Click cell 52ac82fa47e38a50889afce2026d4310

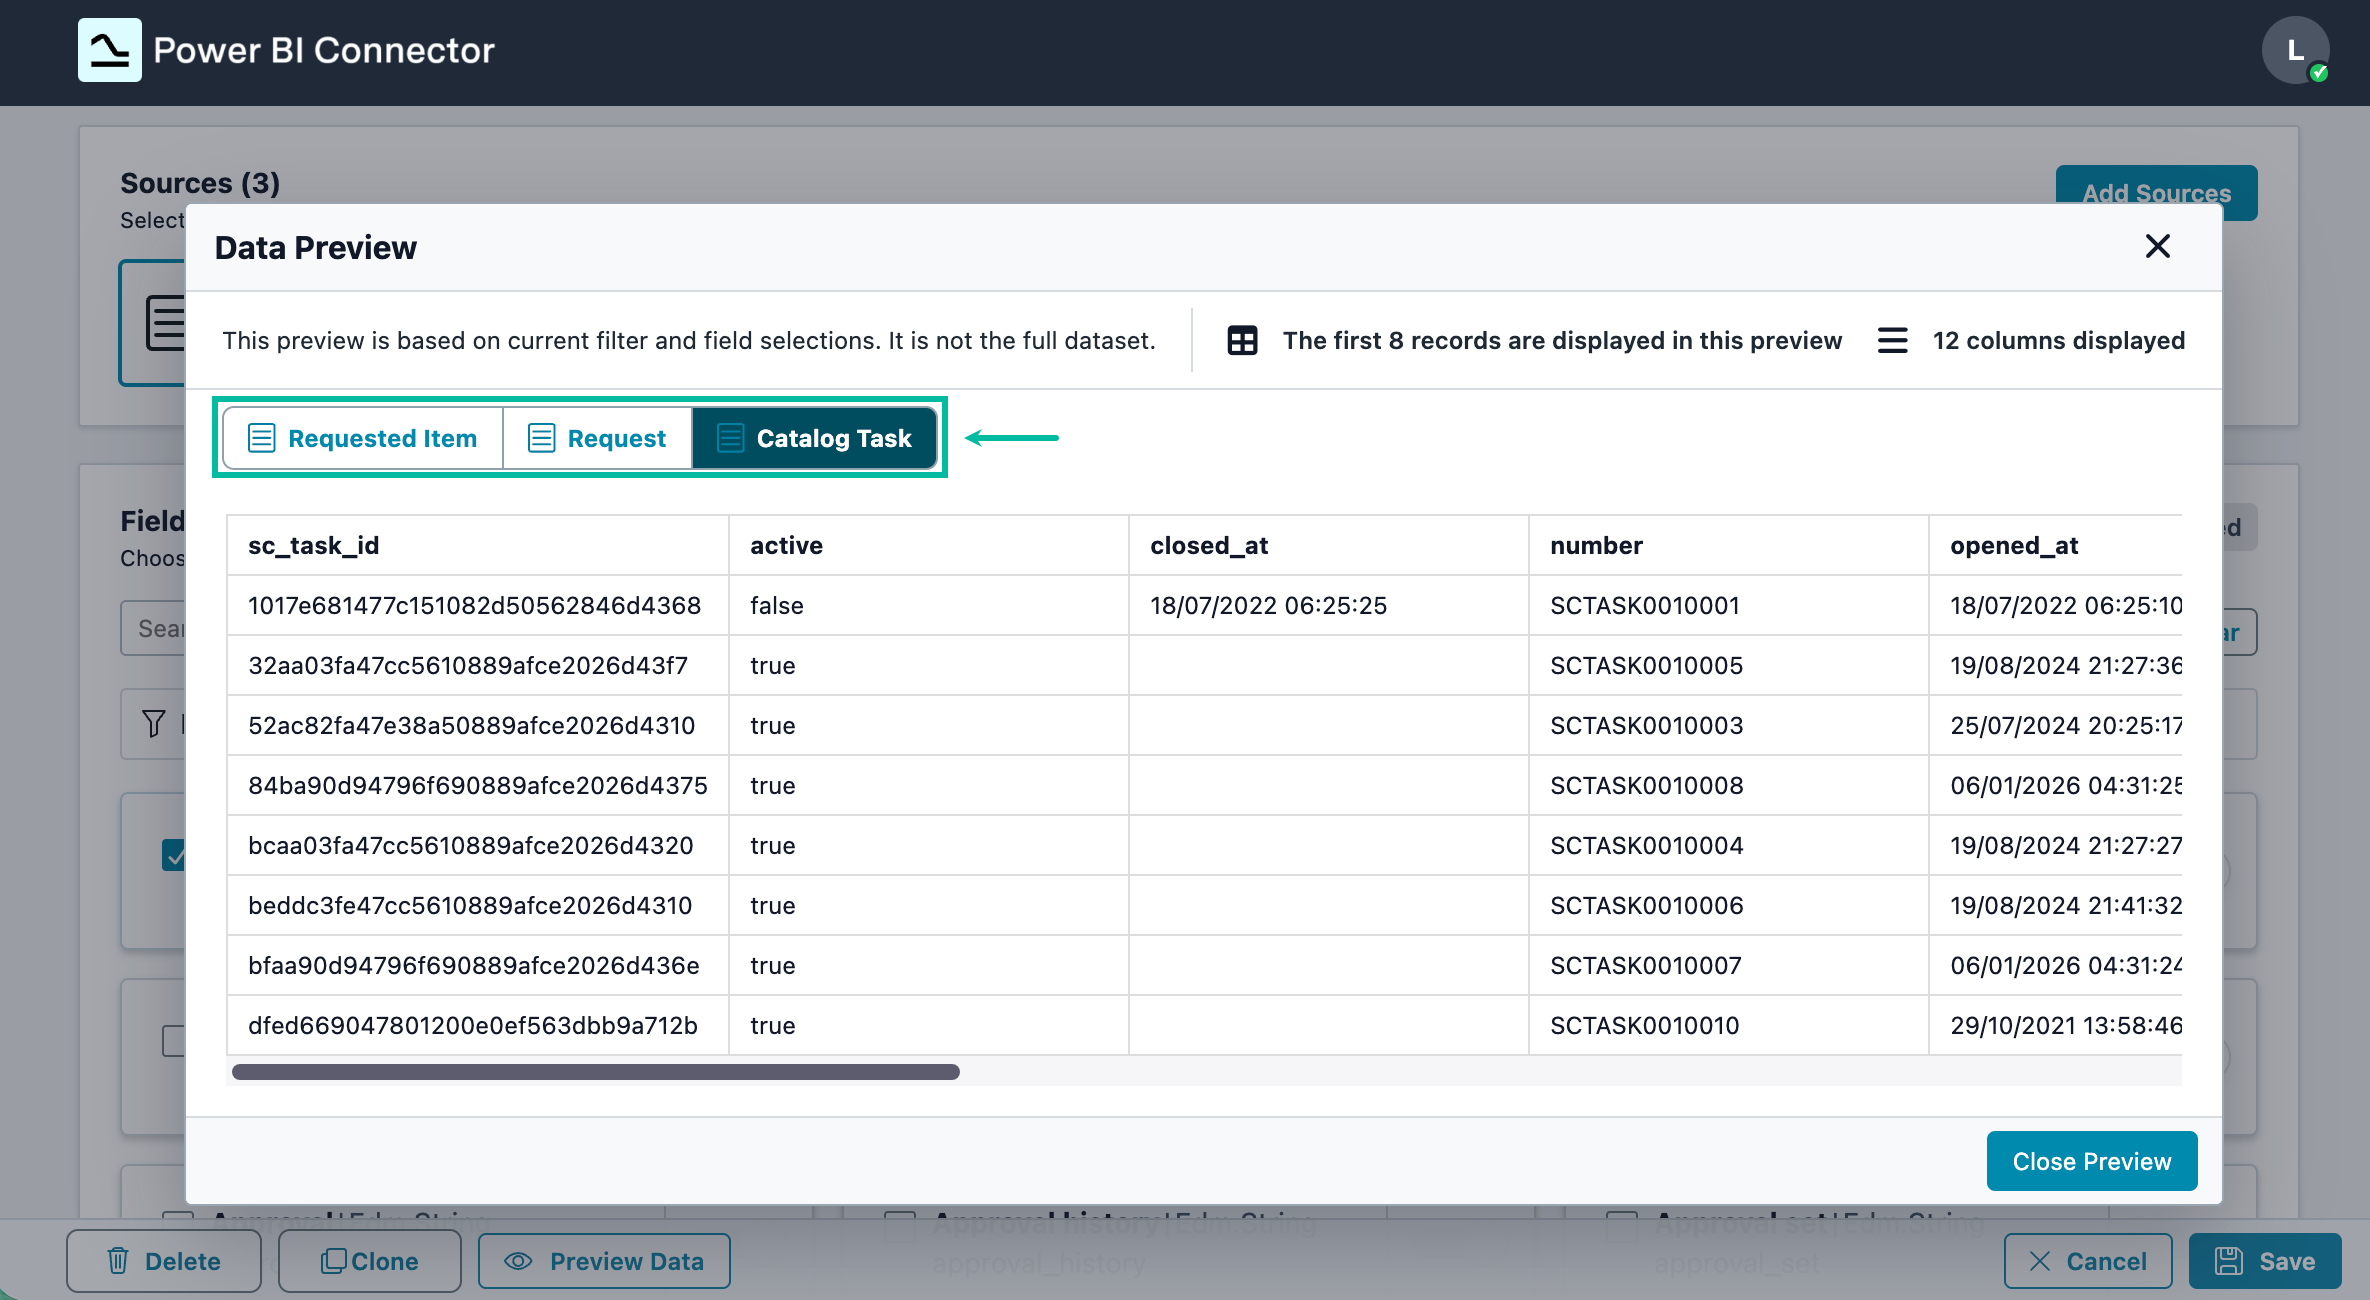click(478, 725)
